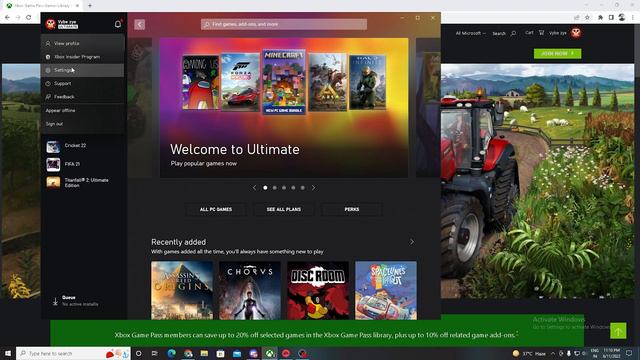
Task: Click the Vybe zye profile avatar in Xbox app
Action: point(51,24)
